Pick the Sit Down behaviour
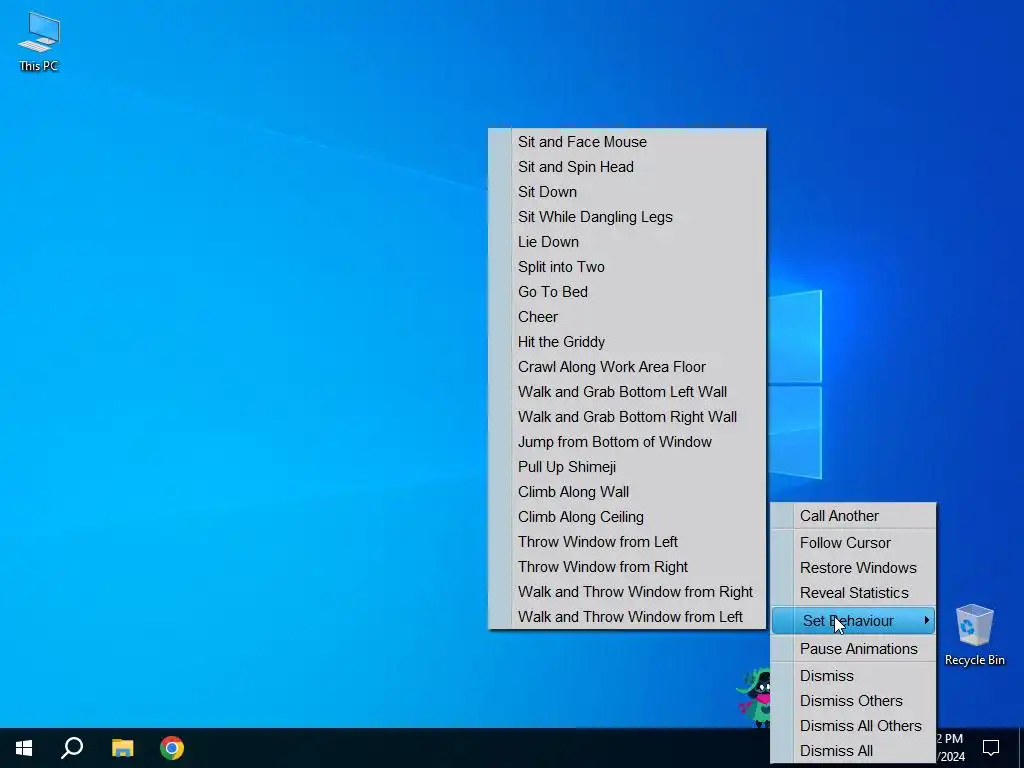This screenshot has height=768, width=1024. pyautogui.click(x=627, y=192)
